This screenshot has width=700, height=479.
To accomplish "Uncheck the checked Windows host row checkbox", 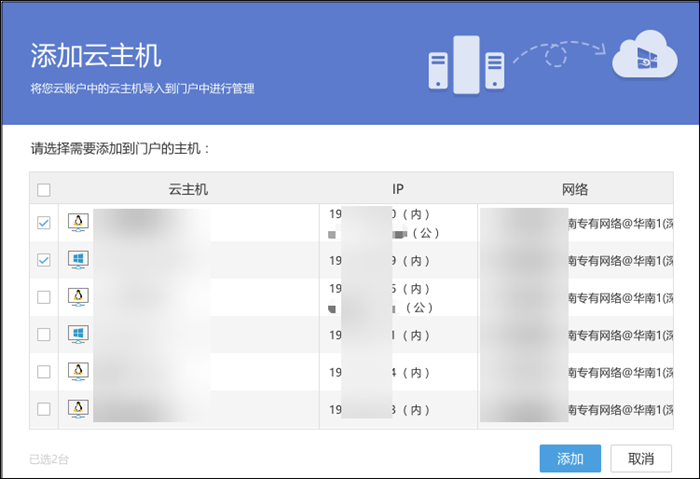I will (x=44, y=260).
